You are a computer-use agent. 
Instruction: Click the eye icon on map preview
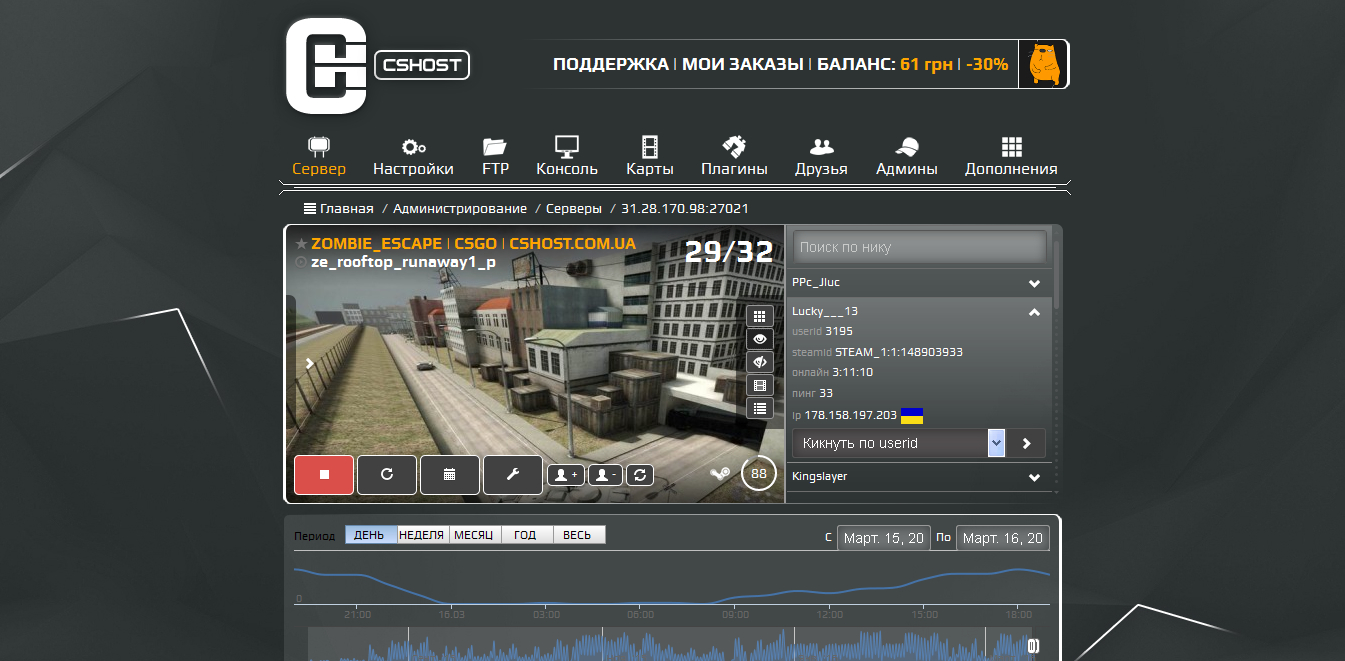coord(760,339)
